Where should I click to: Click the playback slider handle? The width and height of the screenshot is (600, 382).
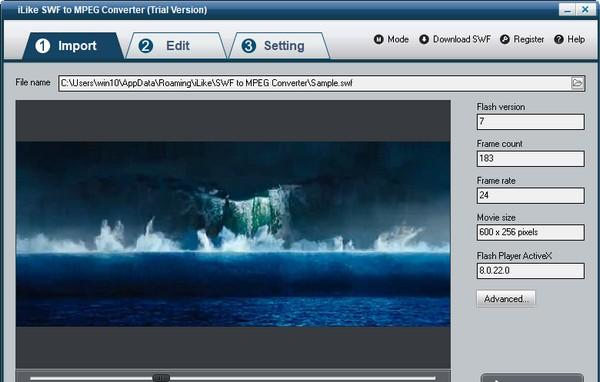[x=161, y=378]
